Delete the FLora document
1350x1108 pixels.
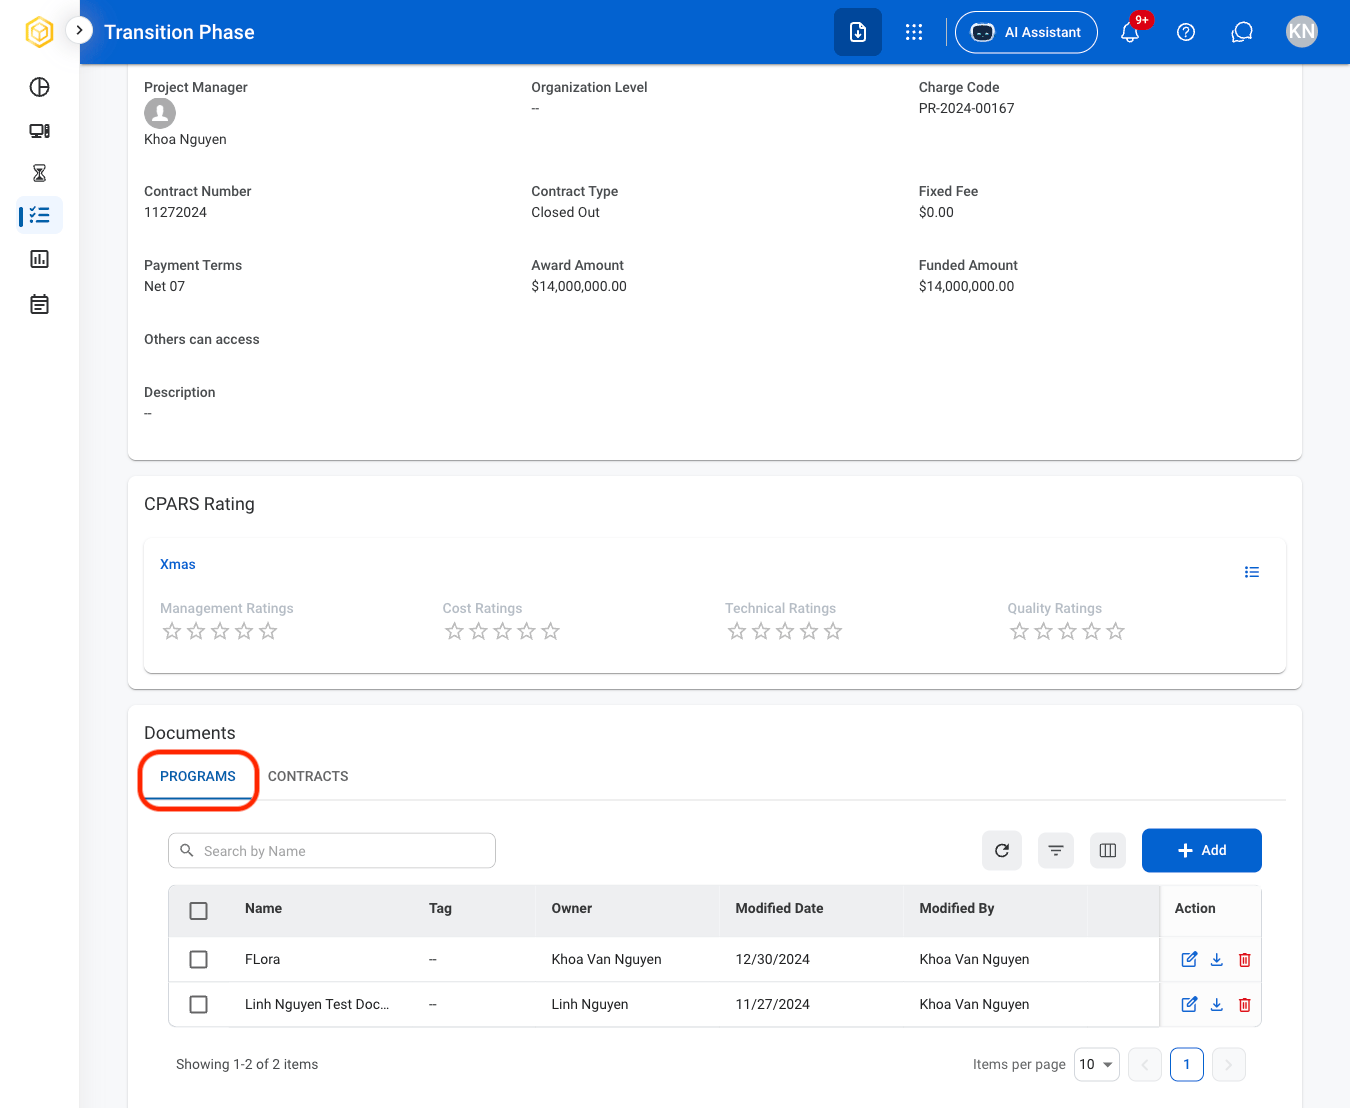[x=1245, y=960]
